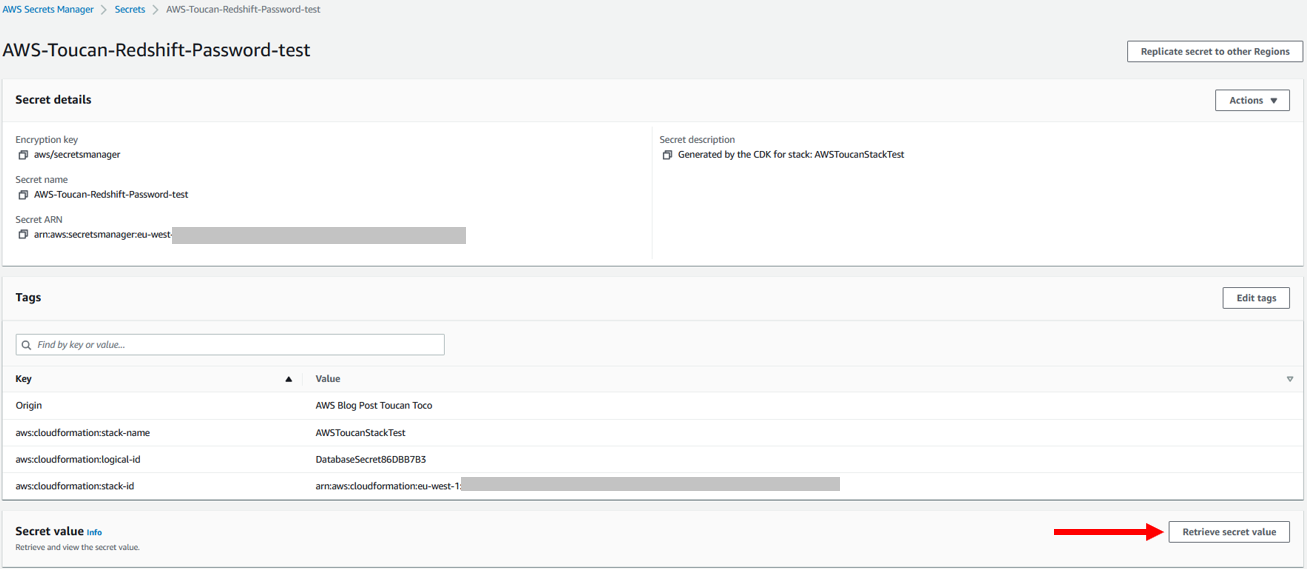Click the Secret description label
The height and width of the screenshot is (569, 1307).
697,140
